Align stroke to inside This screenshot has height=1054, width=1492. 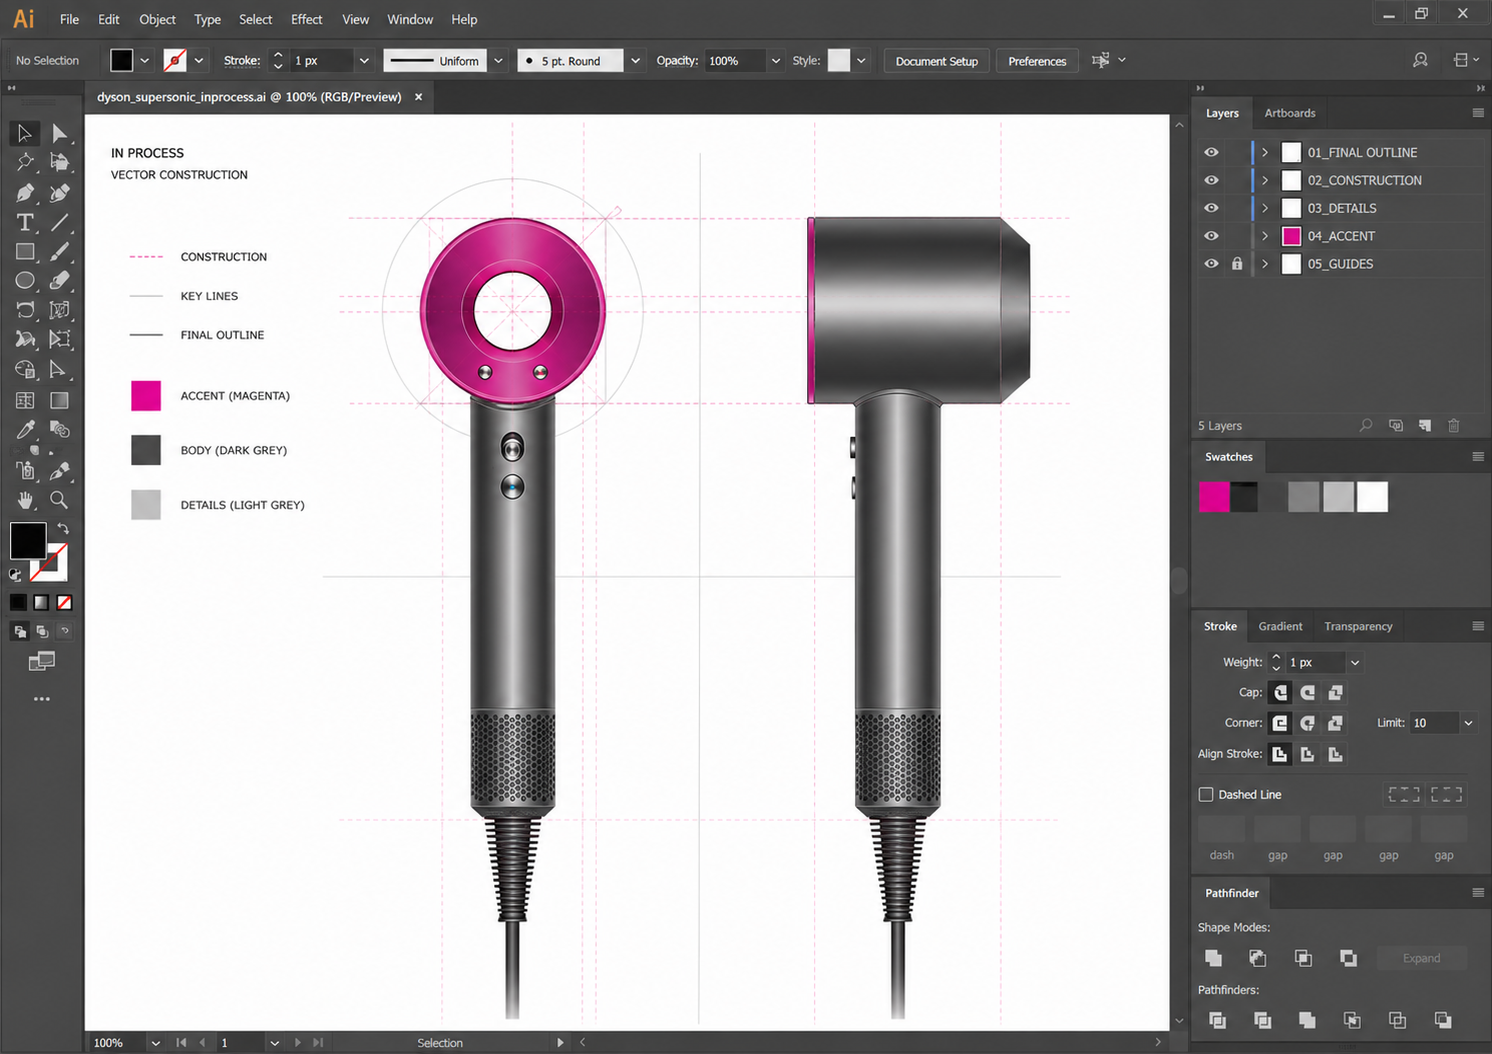click(x=1307, y=754)
